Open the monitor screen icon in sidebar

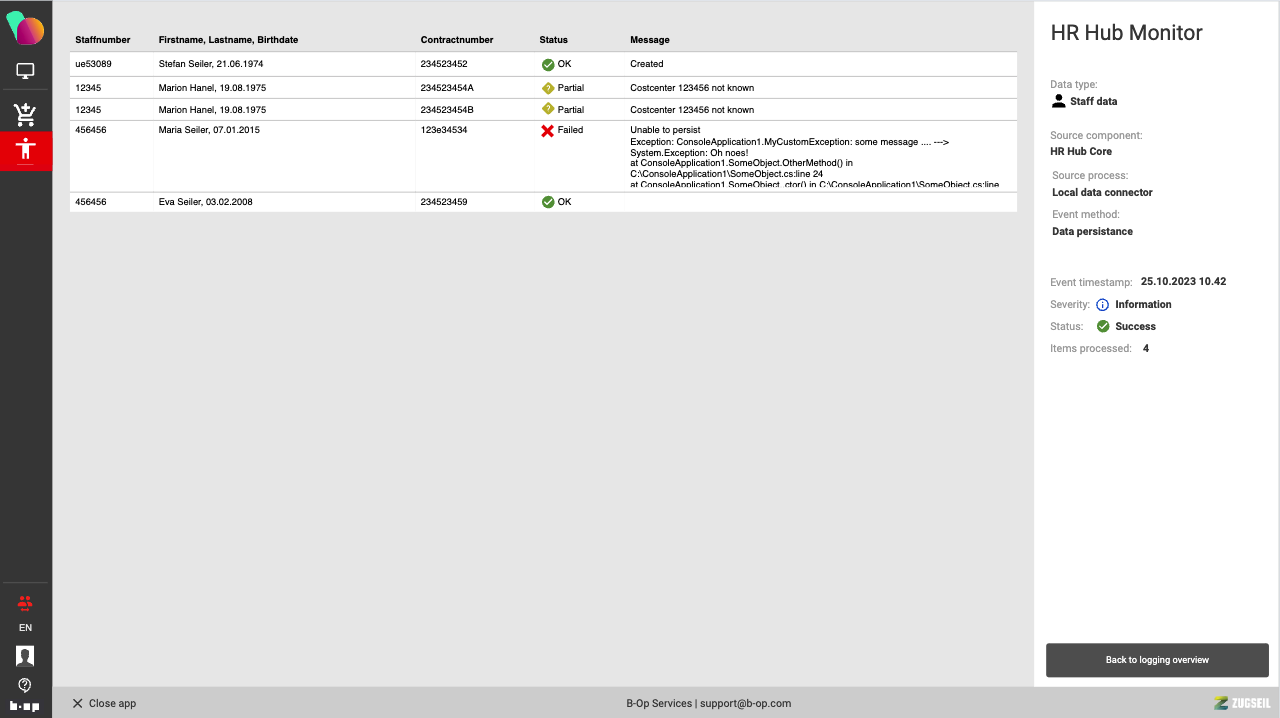[25, 72]
